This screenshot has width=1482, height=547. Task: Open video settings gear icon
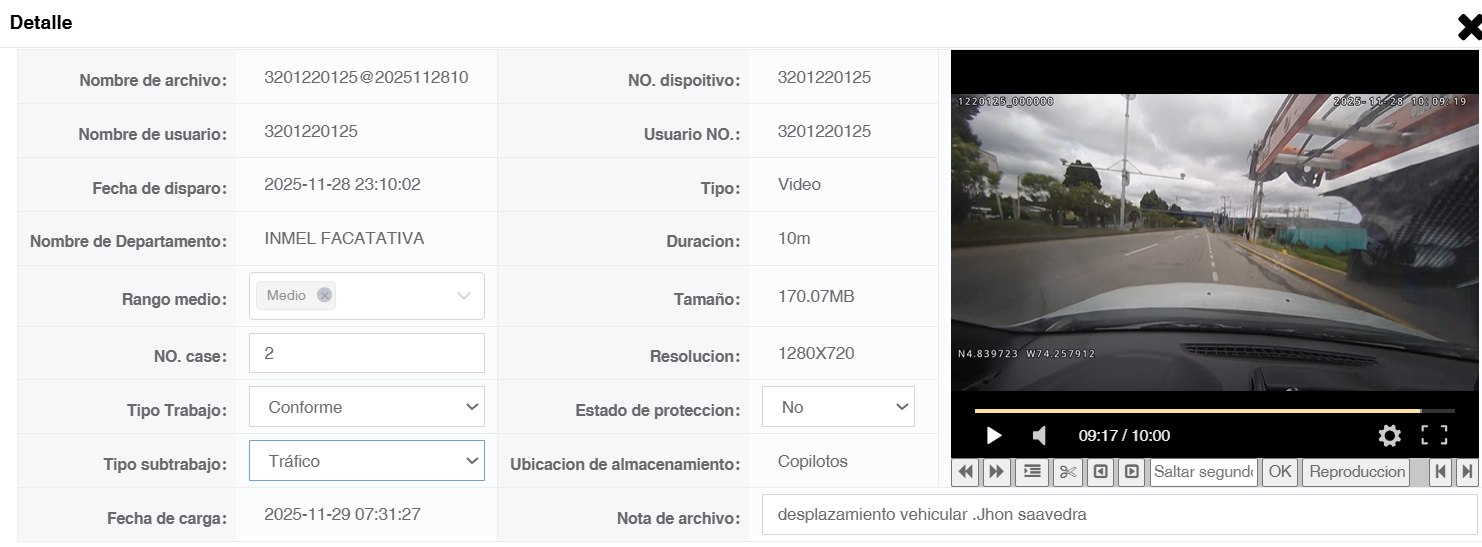pyautogui.click(x=1389, y=435)
